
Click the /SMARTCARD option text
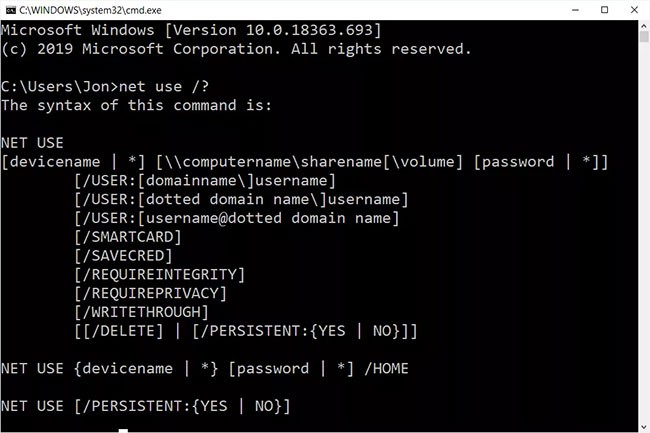coord(128,236)
